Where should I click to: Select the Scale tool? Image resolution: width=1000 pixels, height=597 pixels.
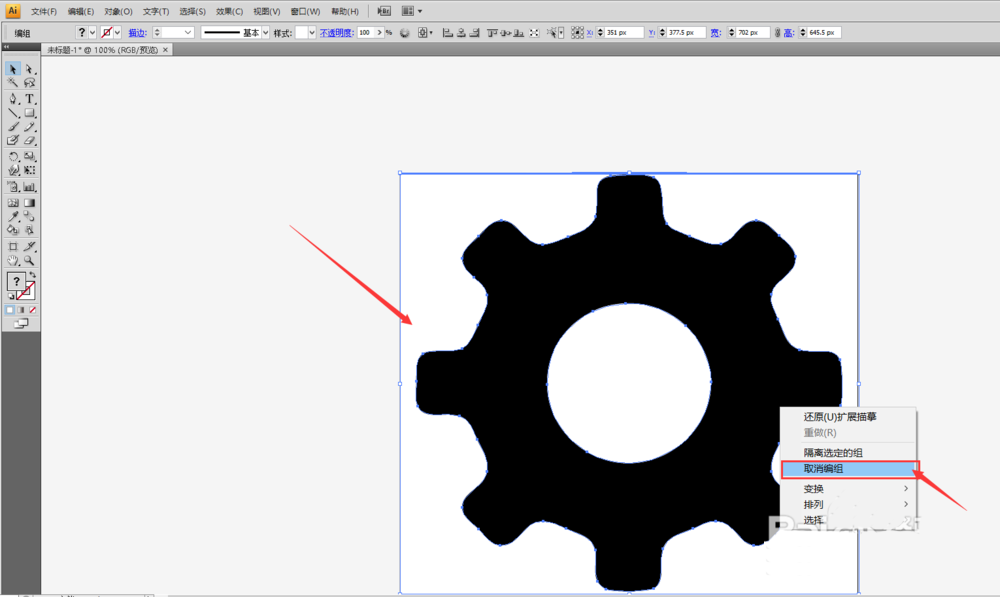(29, 156)
